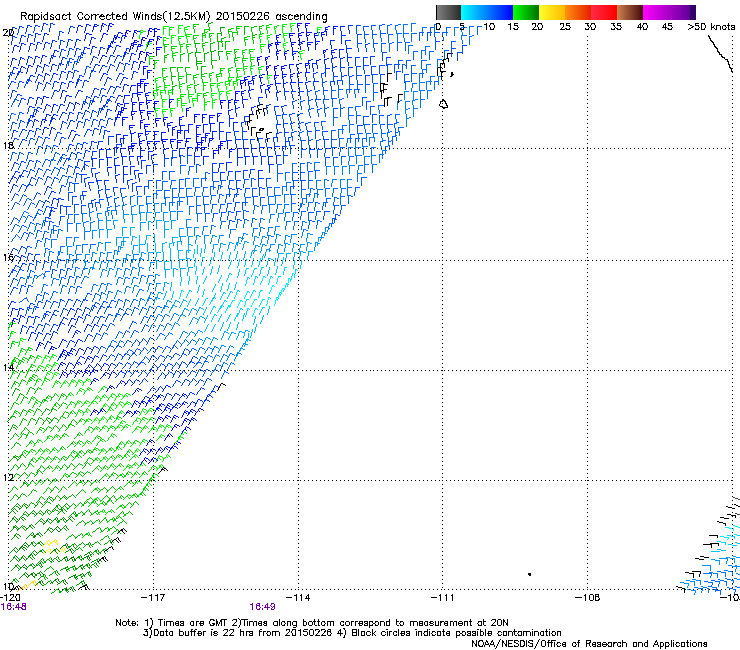Click the word 'ascending' in the title
Image resolution: width=740 pixels, height=650 pixels.
(301, 17)
